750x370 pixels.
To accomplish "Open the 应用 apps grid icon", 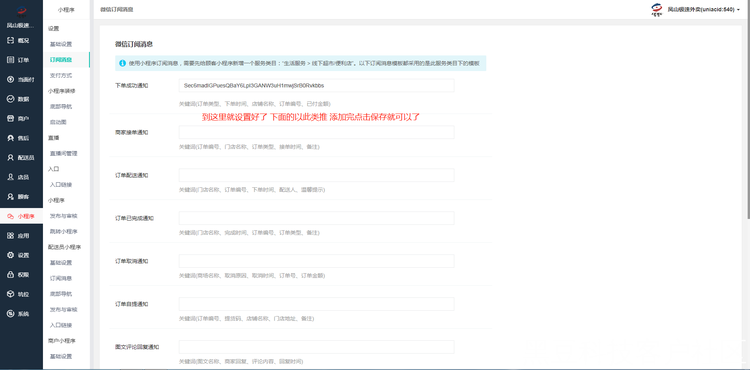I will point(11,236).
